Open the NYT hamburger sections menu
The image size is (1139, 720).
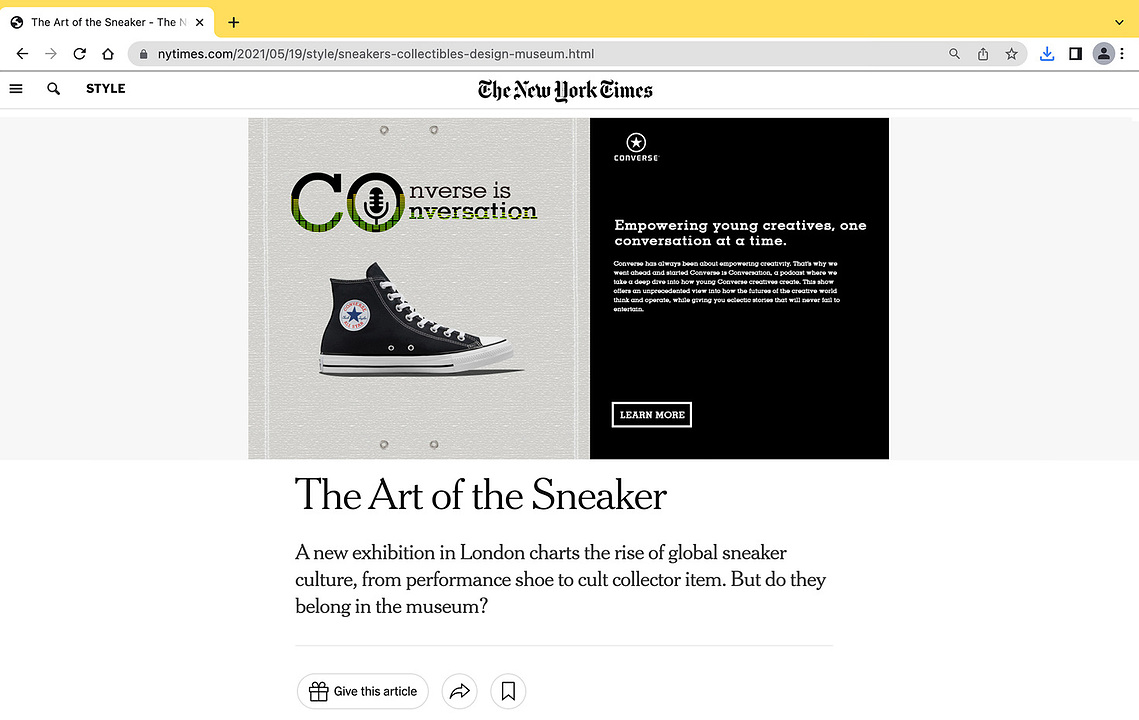click(x=16, y=89)
